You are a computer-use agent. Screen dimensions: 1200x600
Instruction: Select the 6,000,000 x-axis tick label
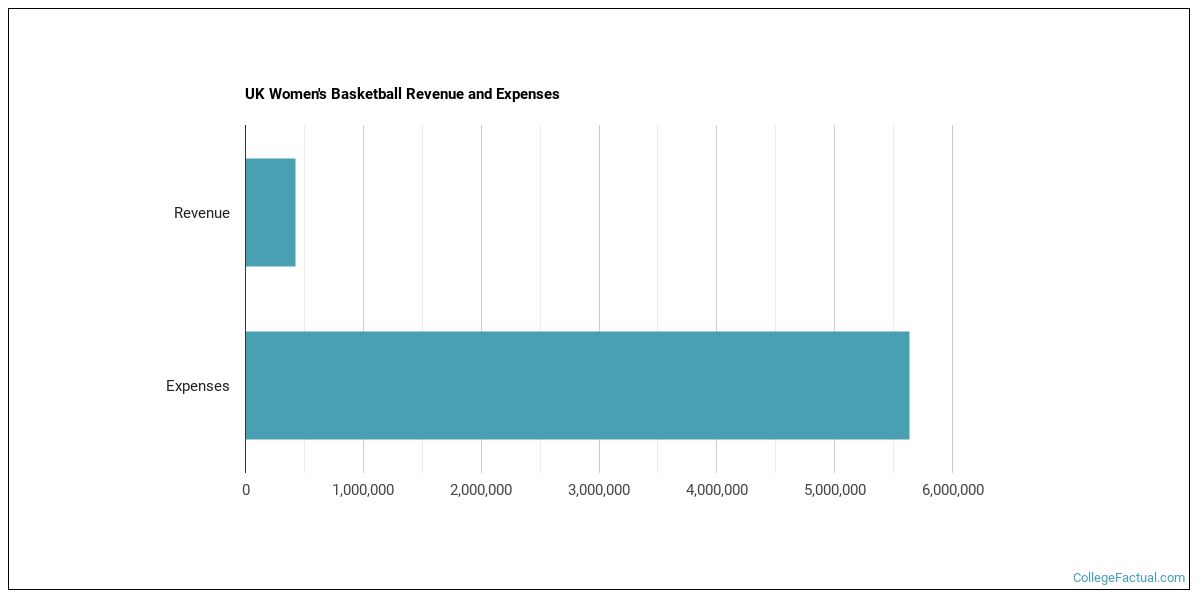[952, 490]
